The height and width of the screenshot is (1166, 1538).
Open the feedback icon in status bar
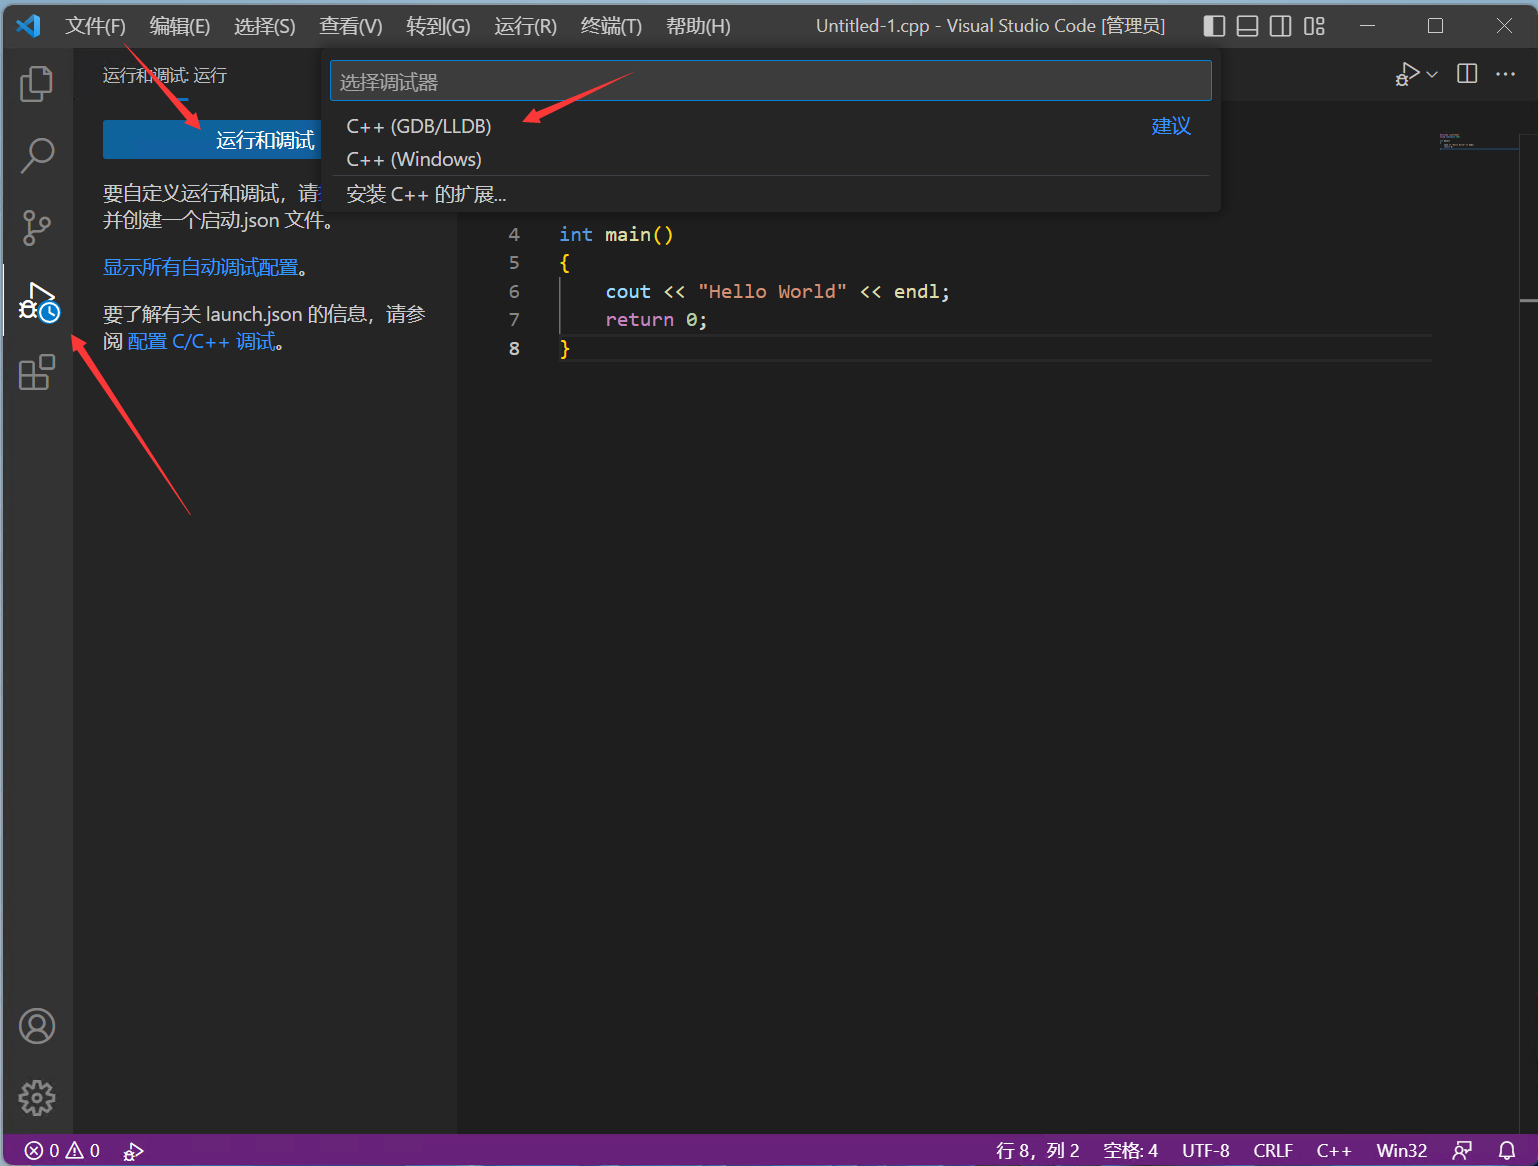click(1462, 1151)
